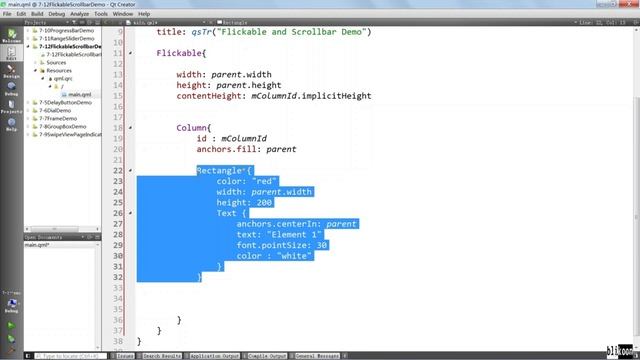Open Debug menu

57,14
